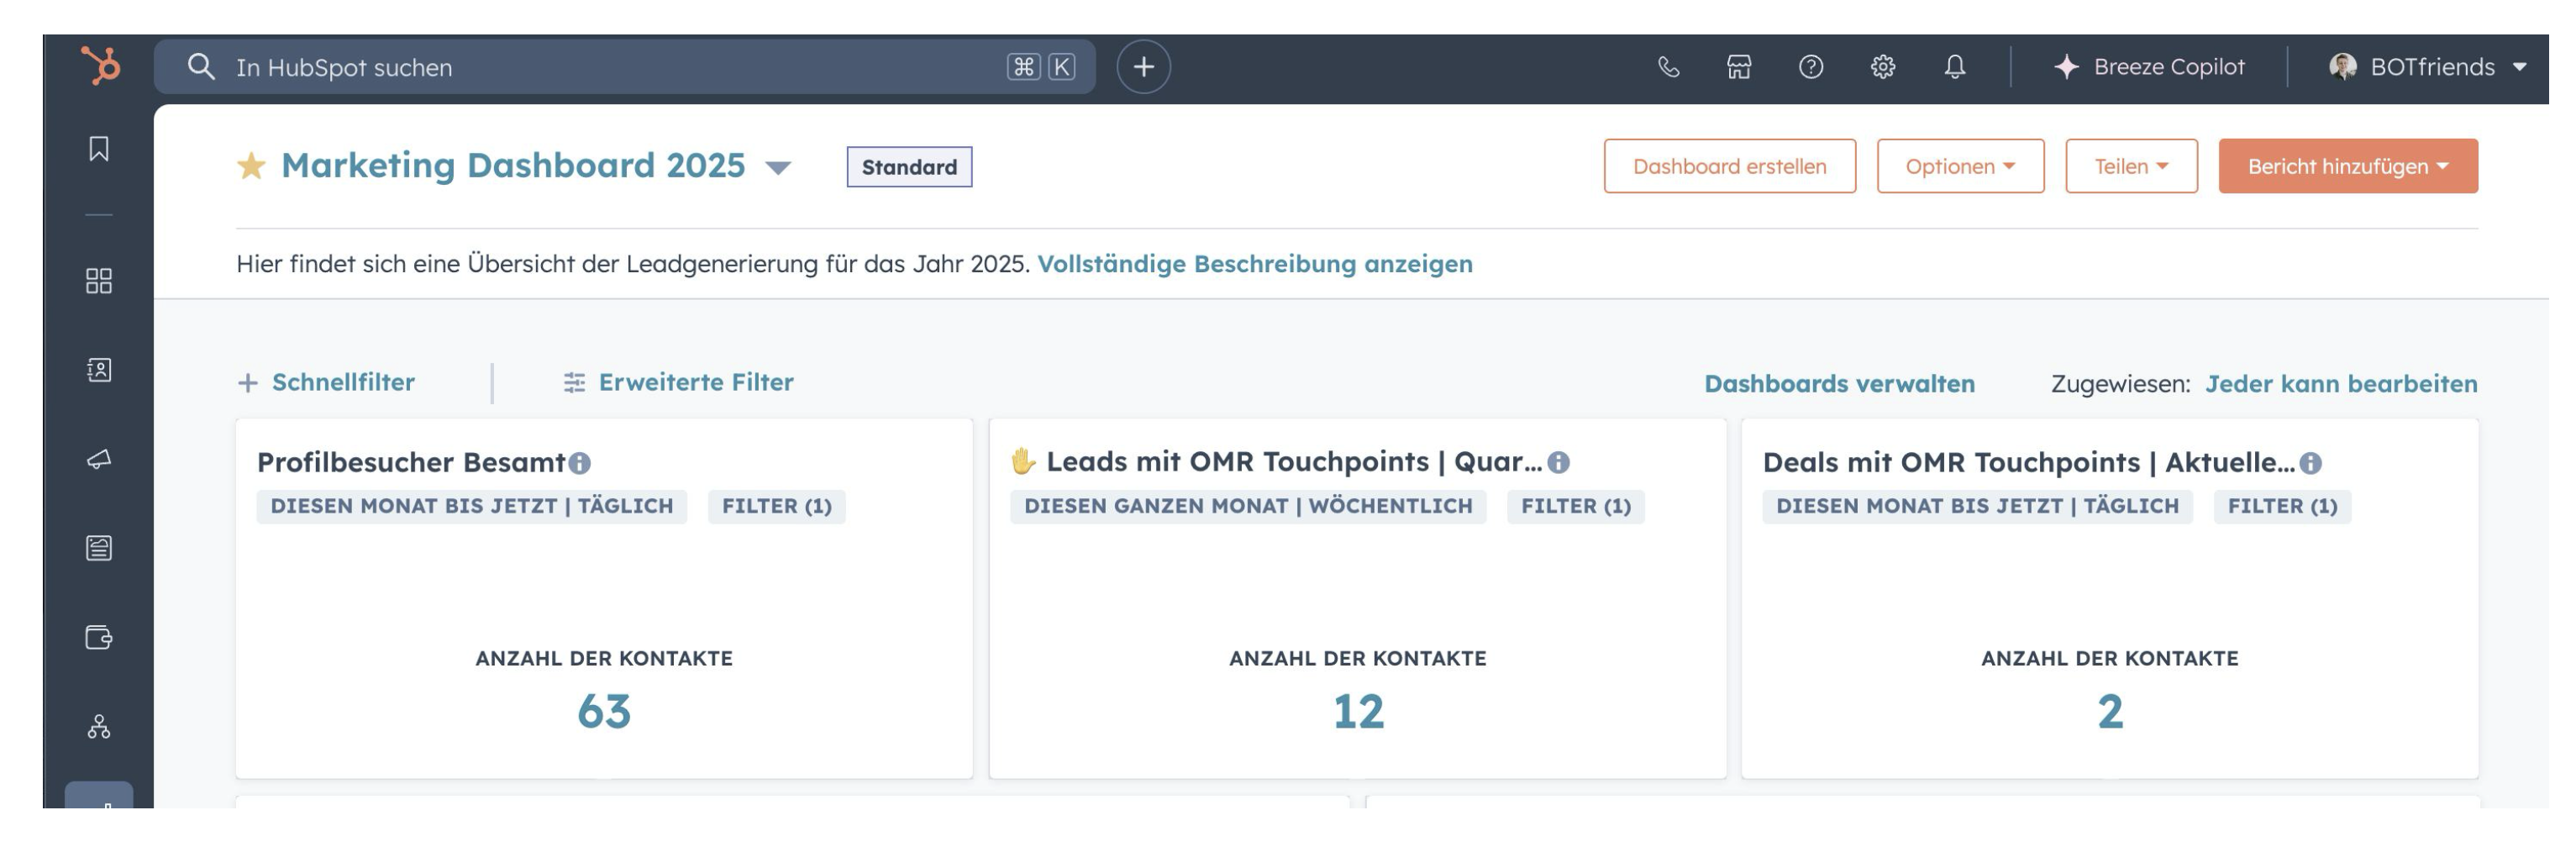This screenshot has width=2576, height=847.
Task: Open the Content sidebar icon
Action: click(x=98, y=548)
